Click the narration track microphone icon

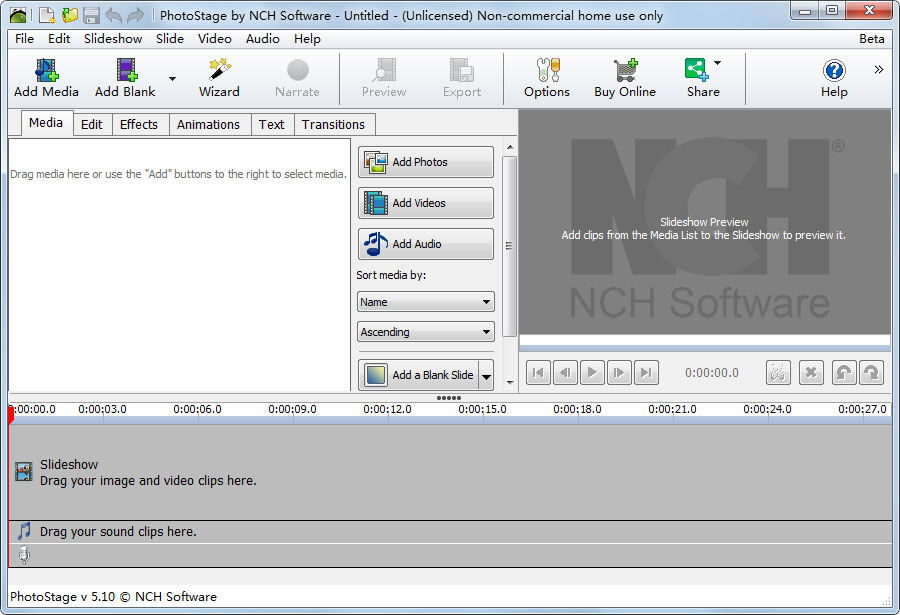click(x=24, y=555)
